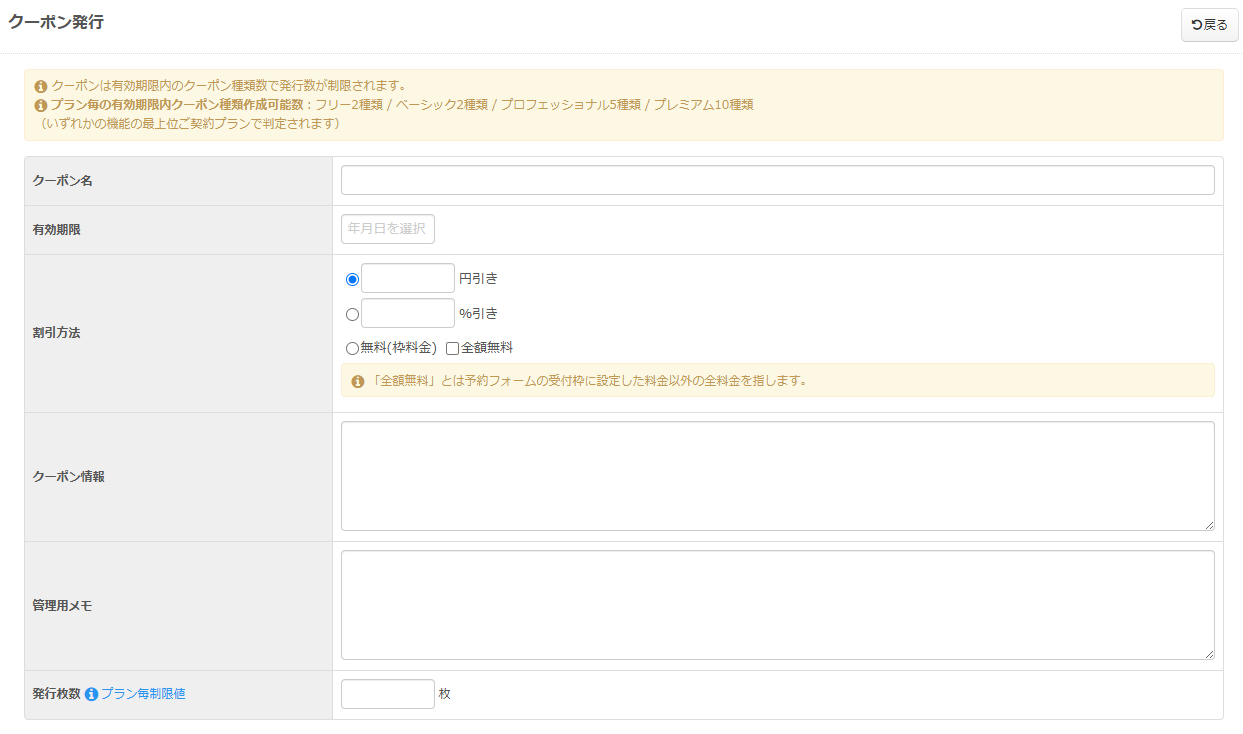This screenshot has width=1243, height=734.
Task: Focus the クーポン名 text field
Action: coord(777,180)
